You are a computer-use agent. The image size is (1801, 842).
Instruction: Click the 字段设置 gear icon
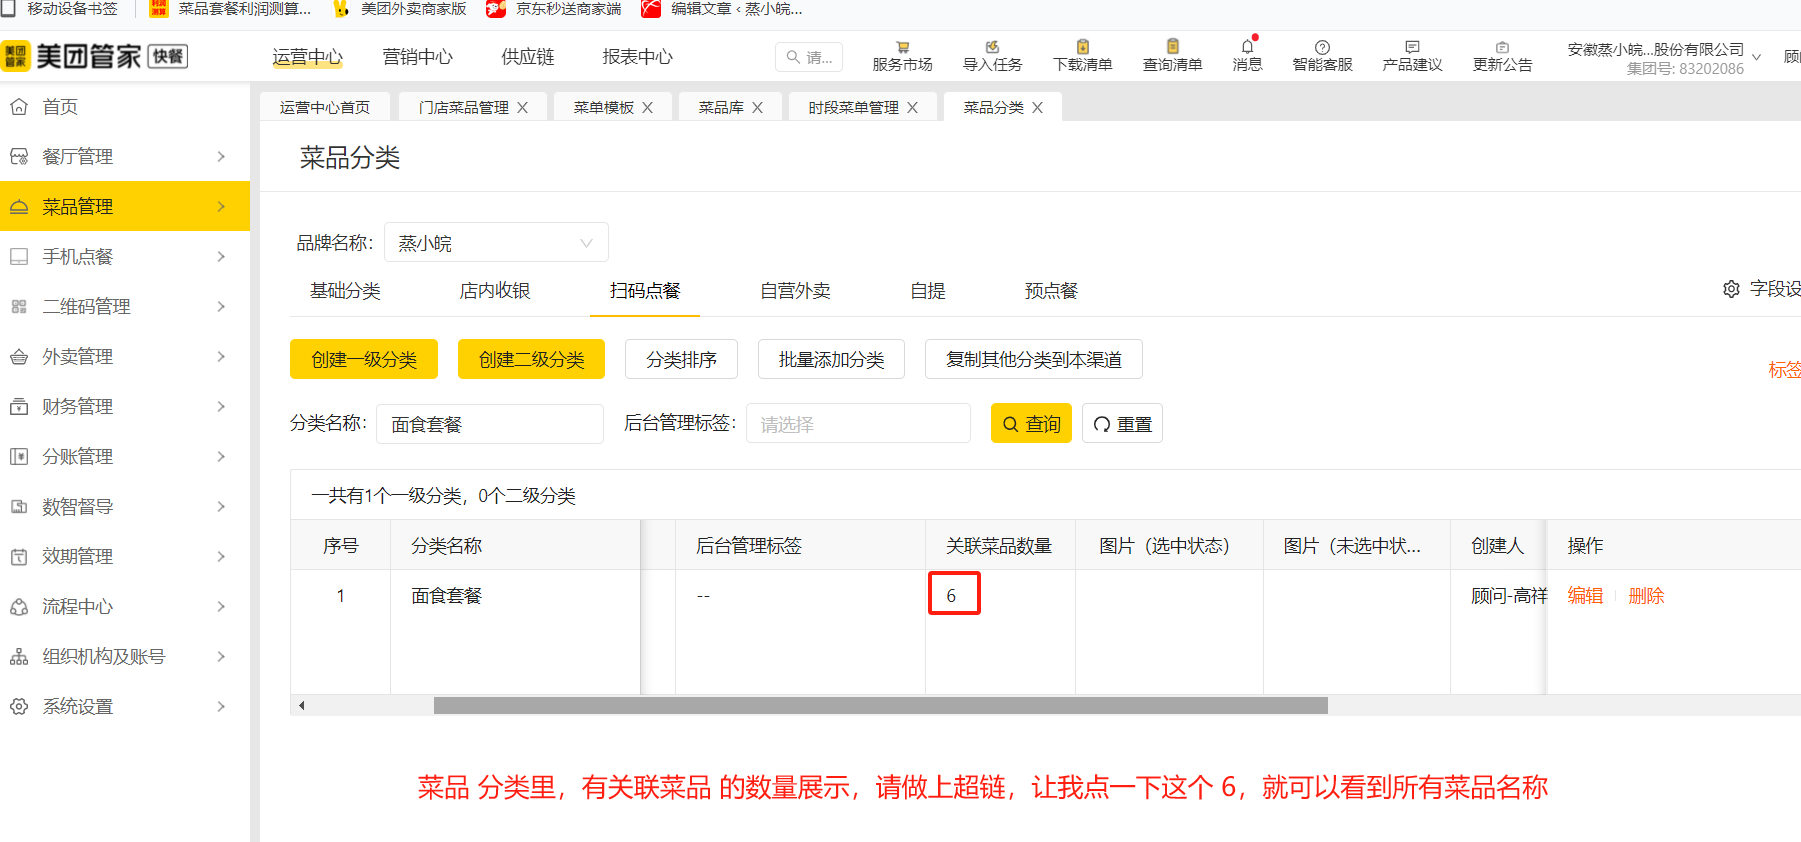coord(1731,289)
